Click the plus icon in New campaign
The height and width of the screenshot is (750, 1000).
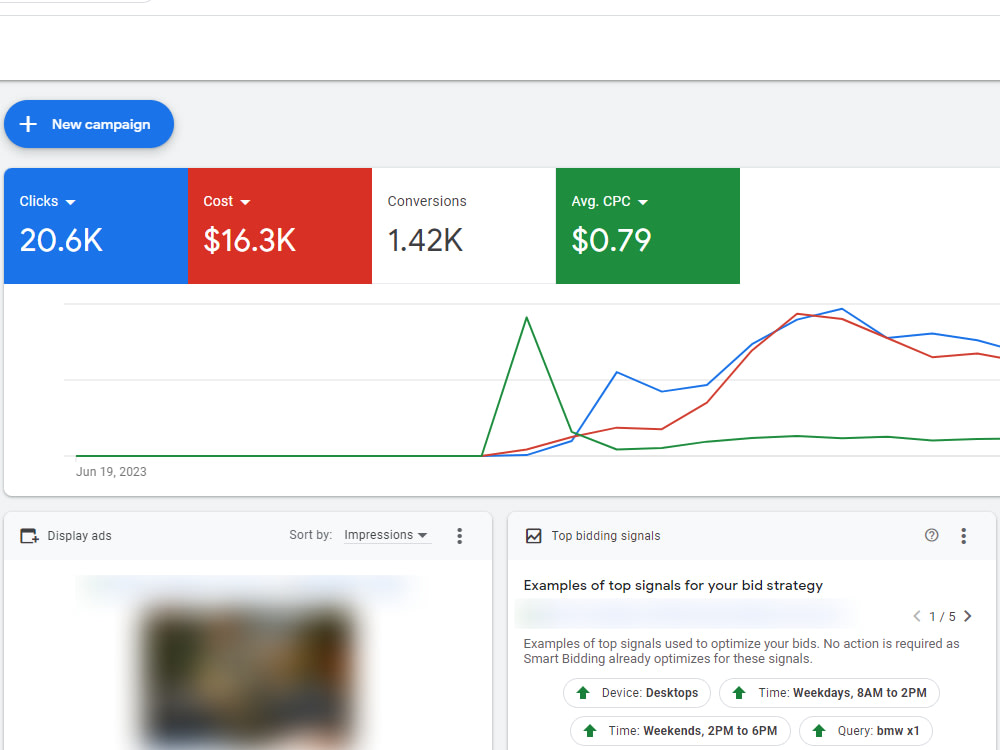(28, 124)
